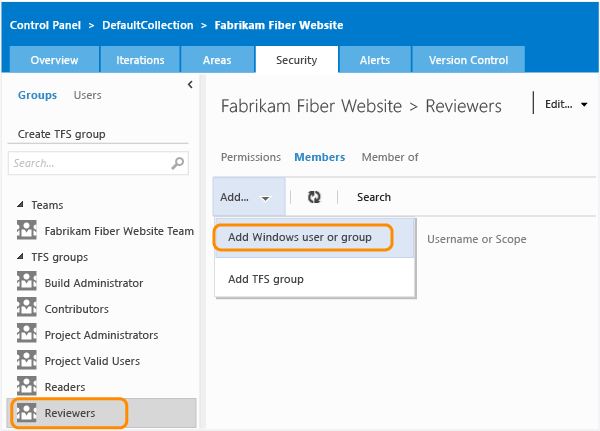Collapse the Teams tree section
600x431 pixels.
pyautogui.click(x=20, y=204)
